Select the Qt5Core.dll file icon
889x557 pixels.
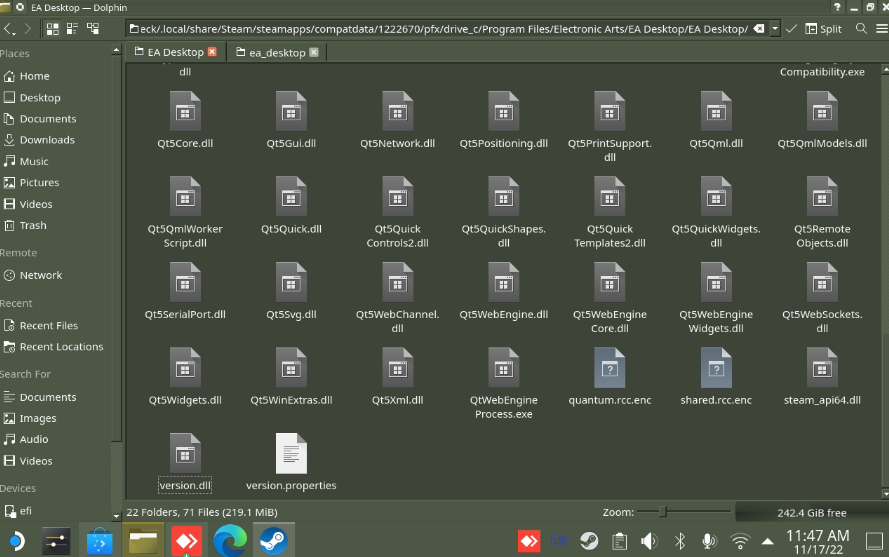185,111
